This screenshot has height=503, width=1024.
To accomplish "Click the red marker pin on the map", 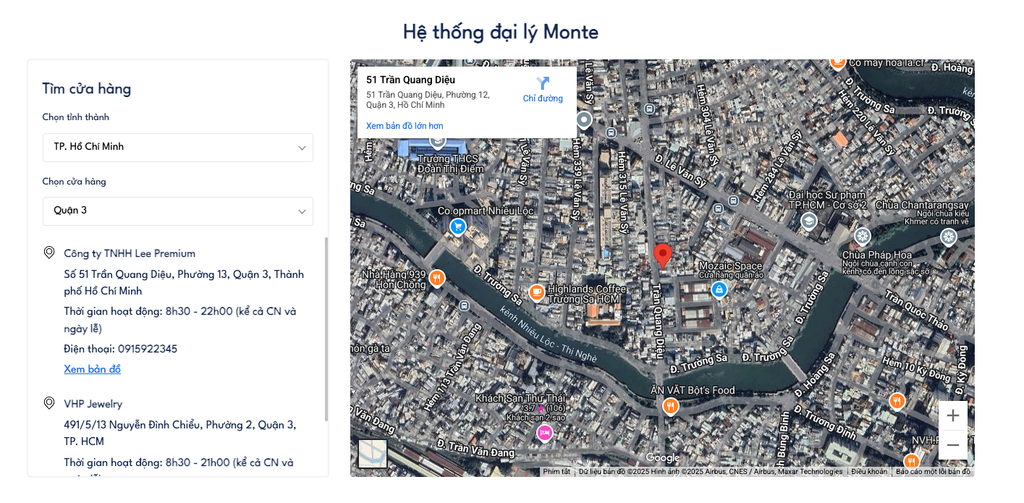I will pos(663,256).
